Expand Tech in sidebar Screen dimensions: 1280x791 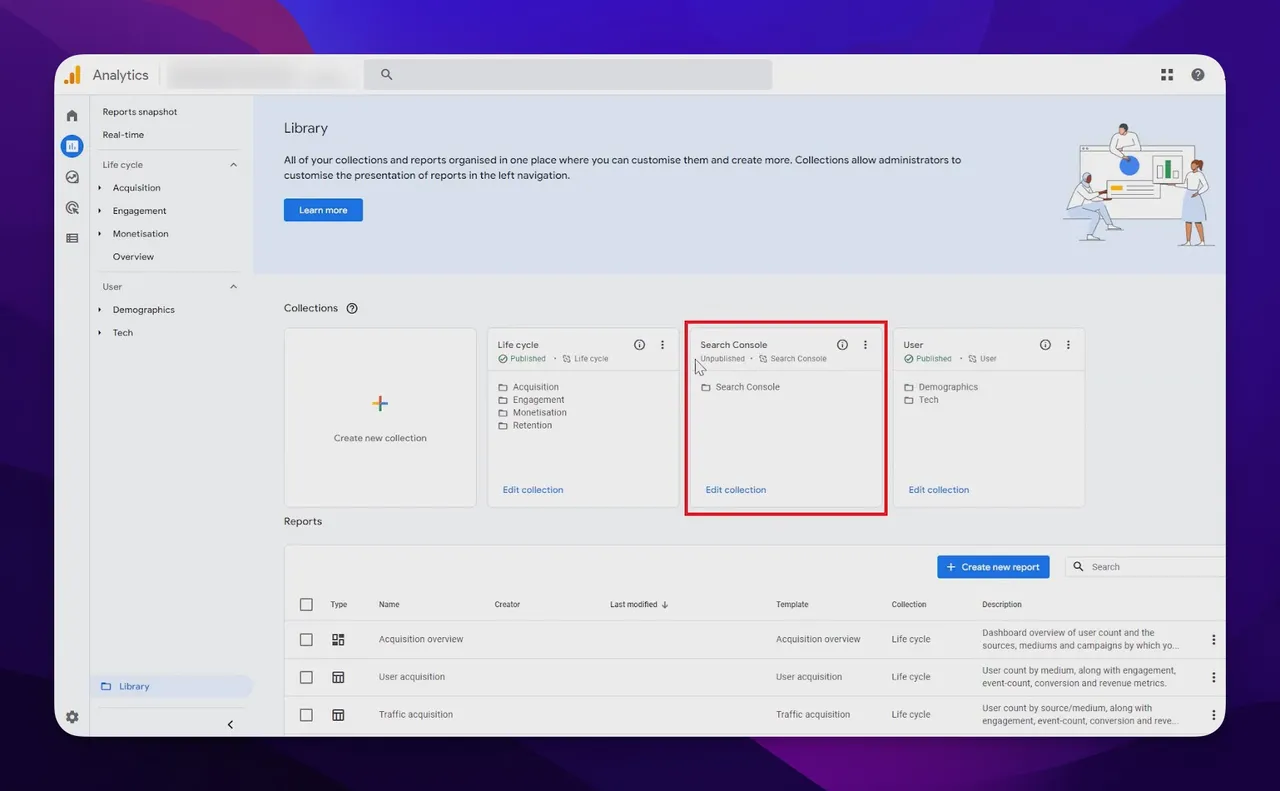pyautogui.click(x=100, y=333)
